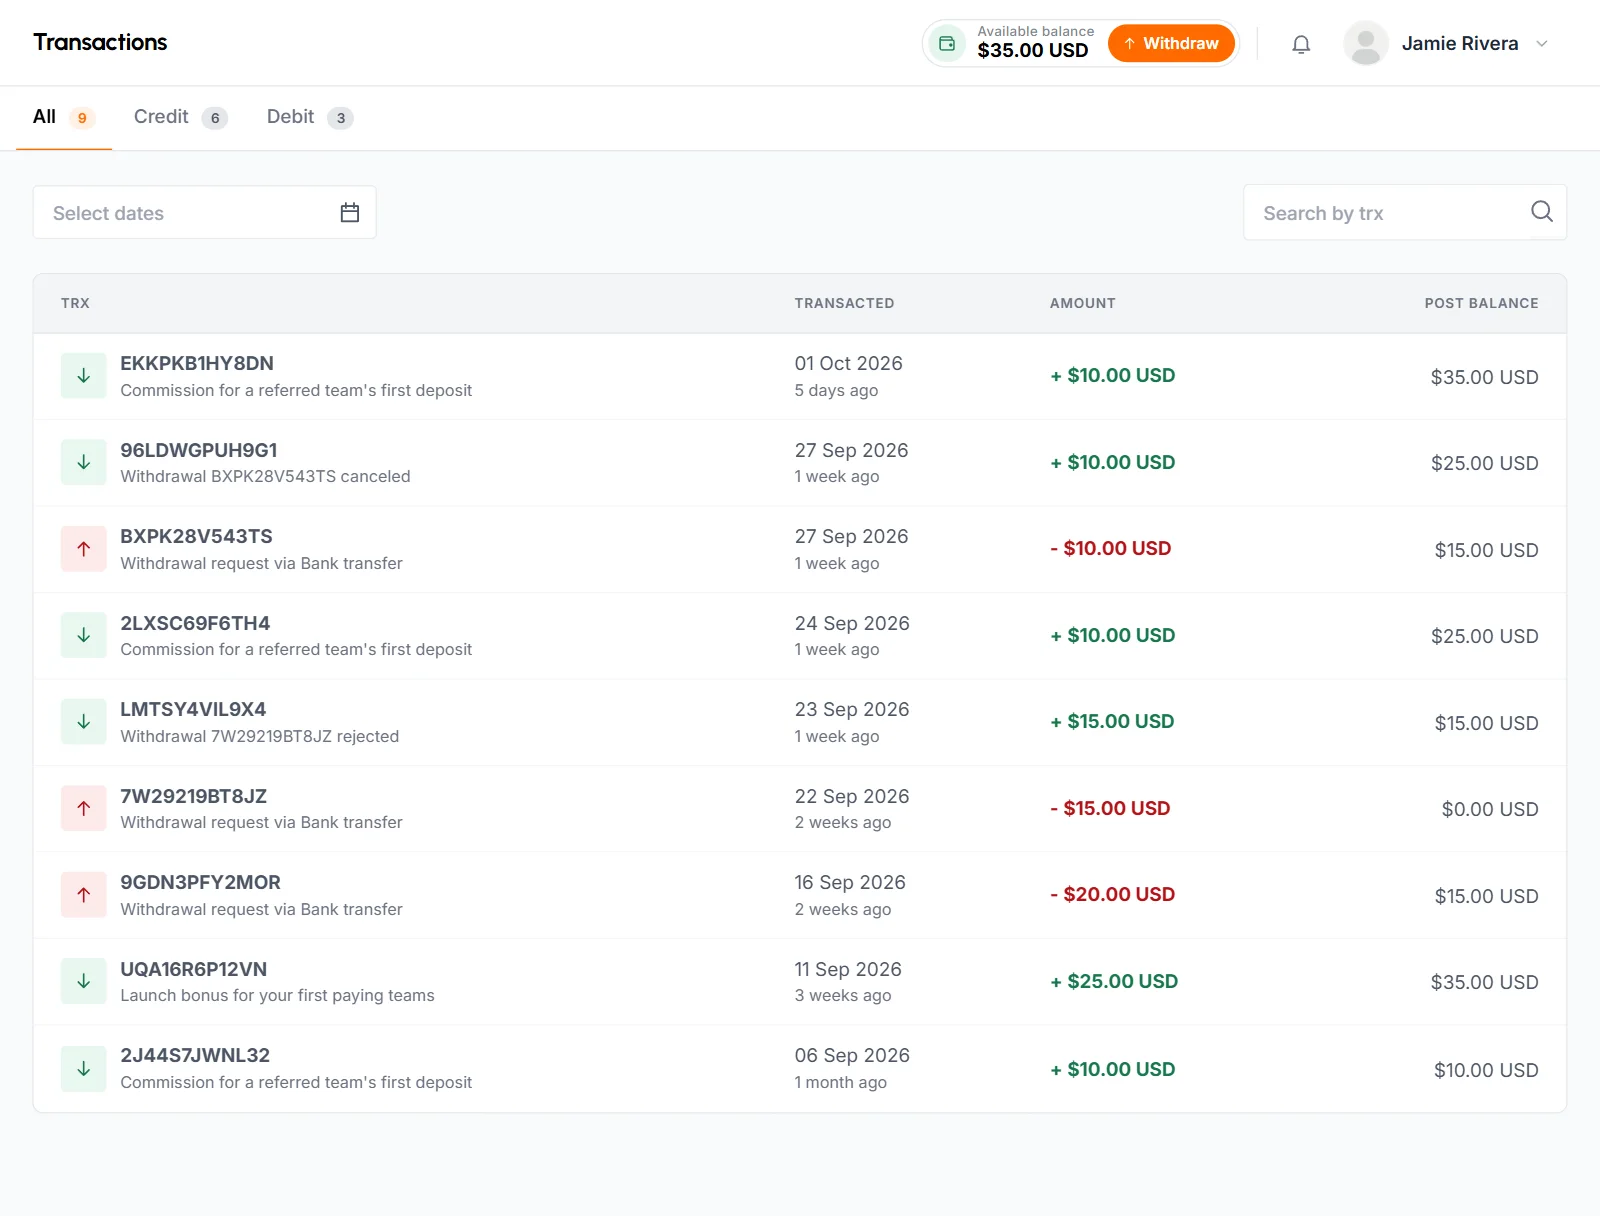The width and height of the screenshot is (1600, 1216).
Task: Click the + $25.00 USD amount
Action: click(1114, 981)
